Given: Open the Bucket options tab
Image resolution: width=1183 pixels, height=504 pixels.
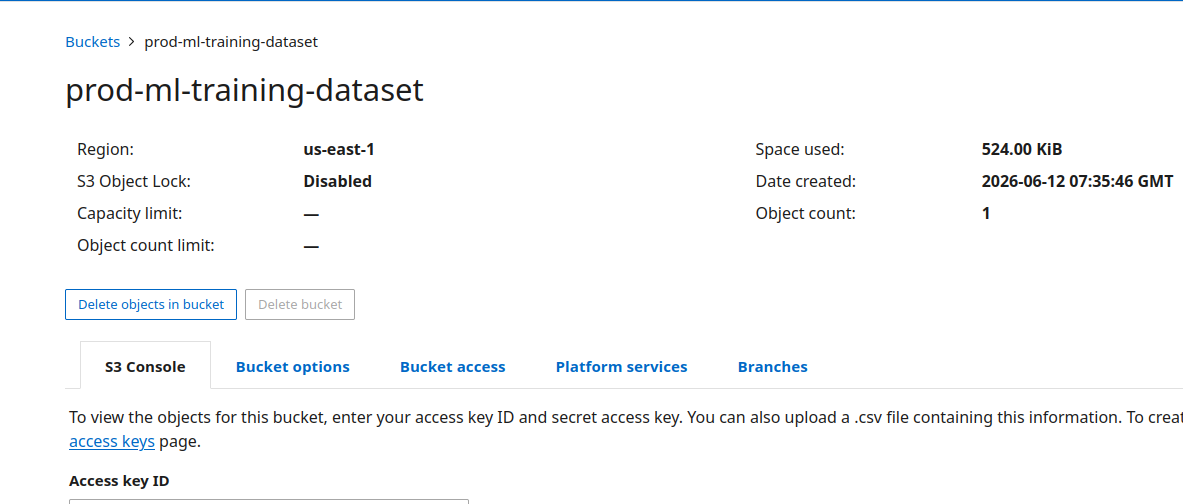Looking at the screenshot, I should [293, 367].
